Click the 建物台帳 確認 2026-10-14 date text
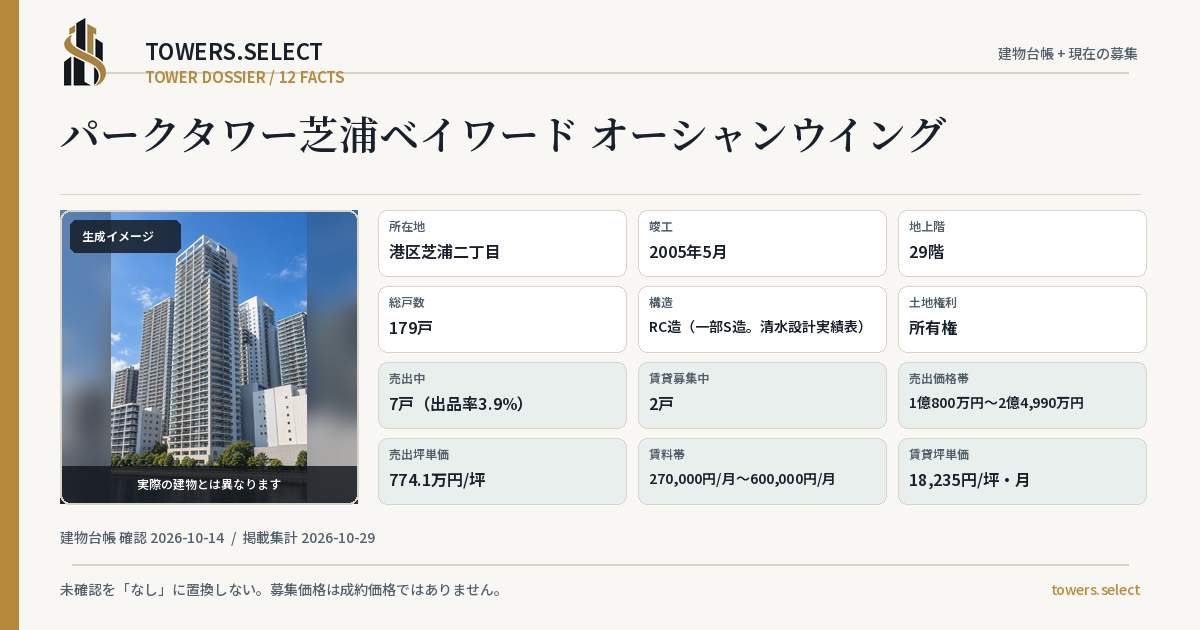Viewport: 1200px width, 630px height. tap(142, 538)
